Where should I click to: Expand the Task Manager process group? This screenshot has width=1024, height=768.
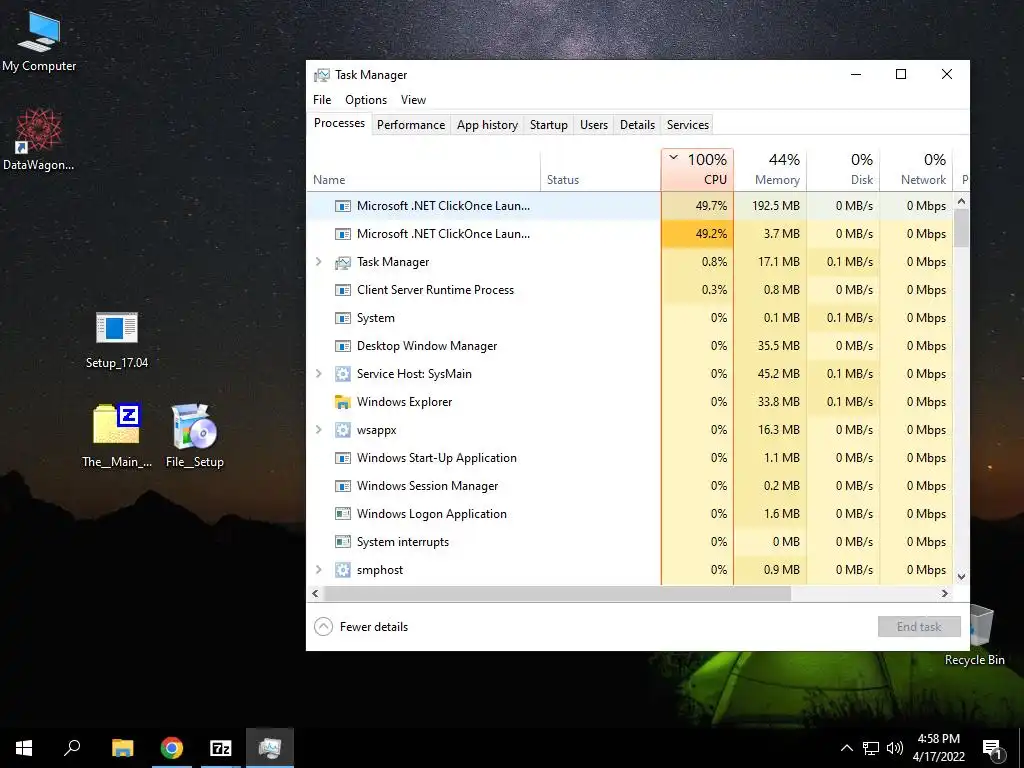coord(319,261)
